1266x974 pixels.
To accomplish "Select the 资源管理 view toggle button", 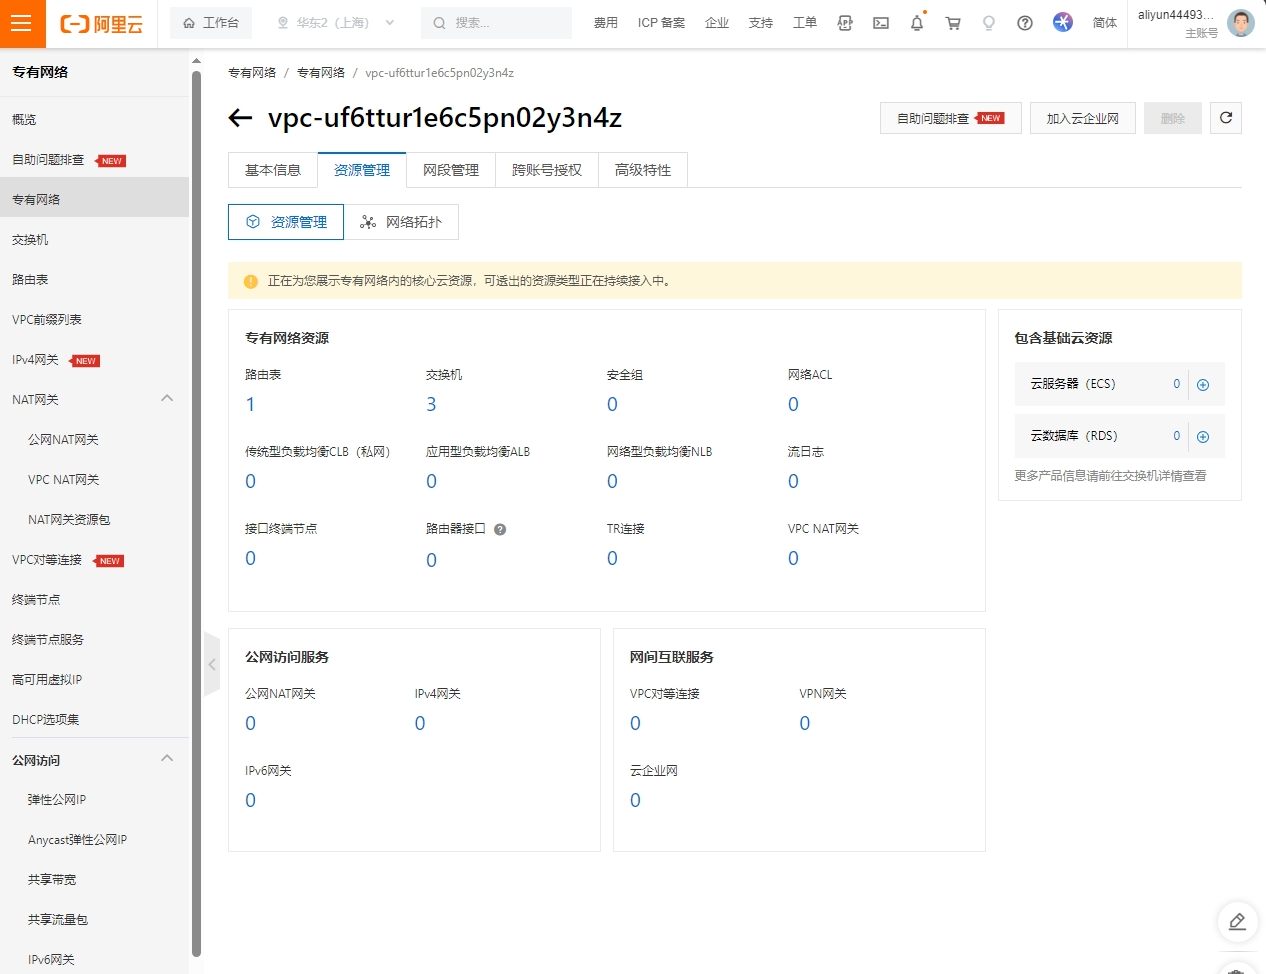I will tap(286, 222).
